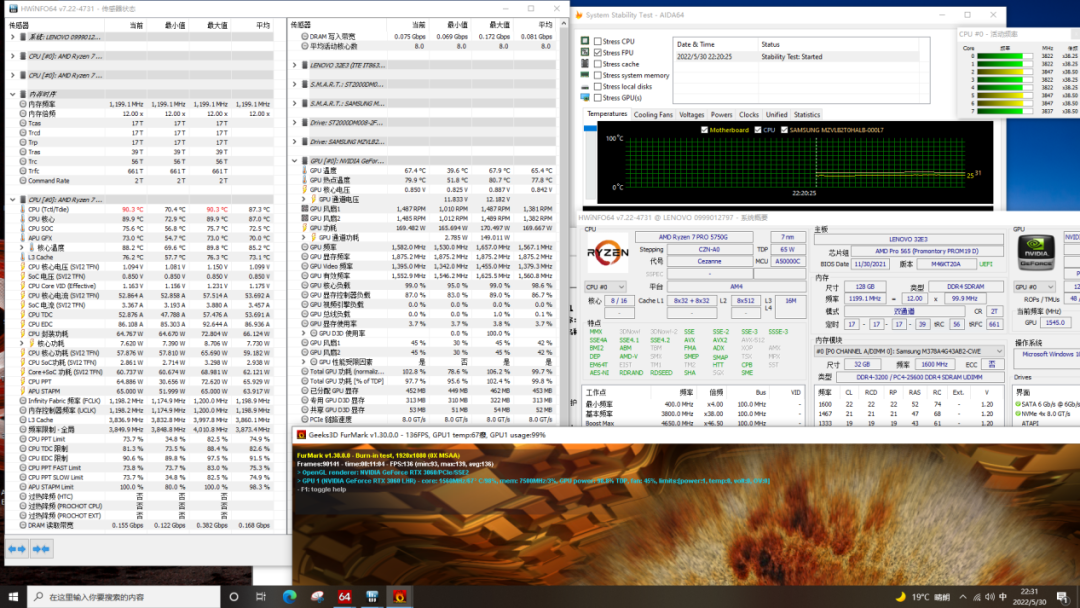The height and width of the screenshot is (608, 1080).
Task: Enable the Stress CPU checkbox
Action: pos(598,41)
